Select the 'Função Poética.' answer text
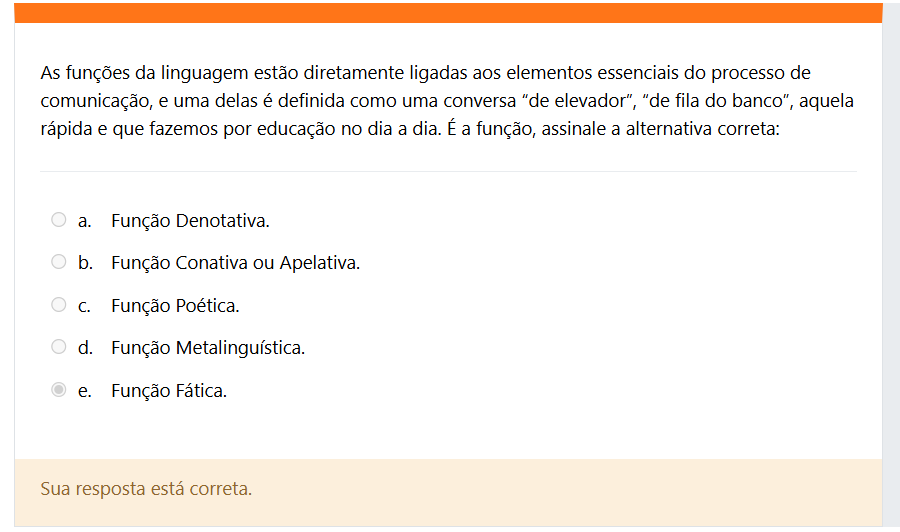 pyautogui.click(x=175, y=305)
